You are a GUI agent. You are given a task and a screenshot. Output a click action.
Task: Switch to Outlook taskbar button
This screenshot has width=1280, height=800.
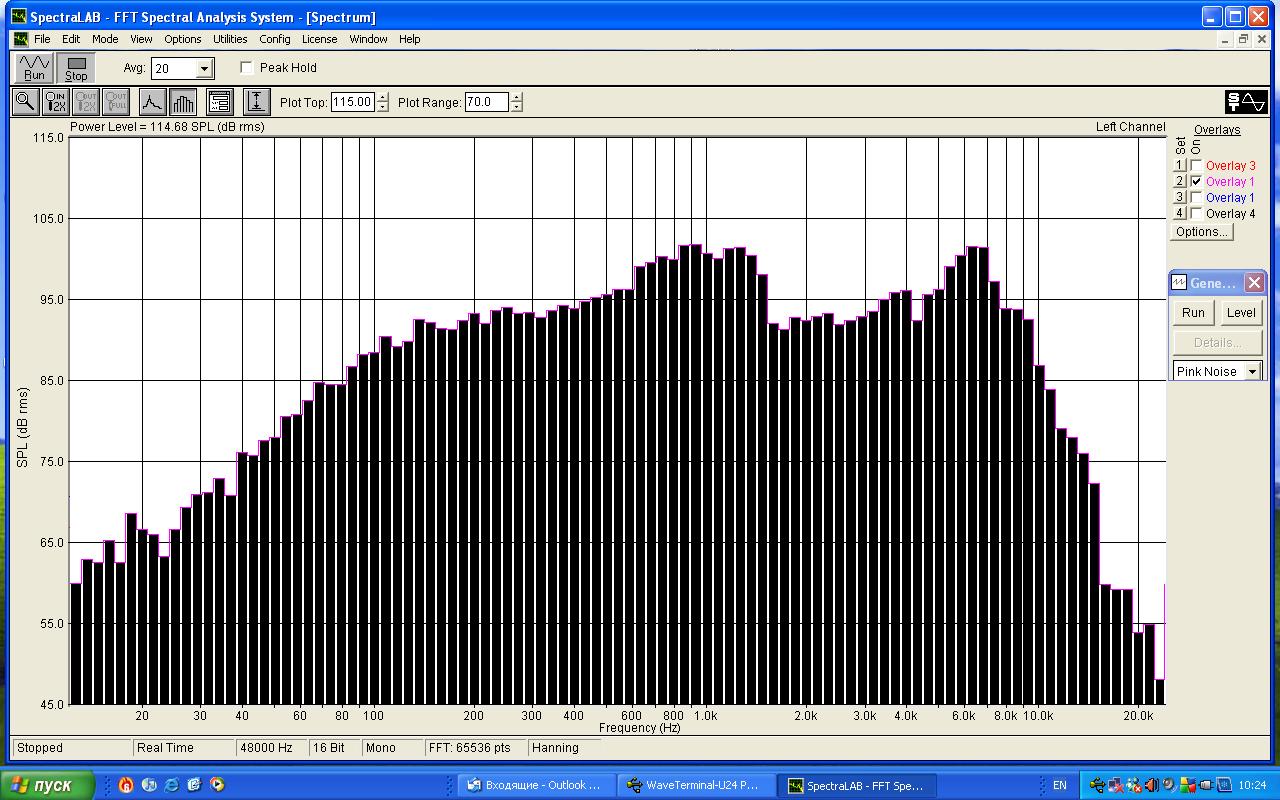coord(536,785)
